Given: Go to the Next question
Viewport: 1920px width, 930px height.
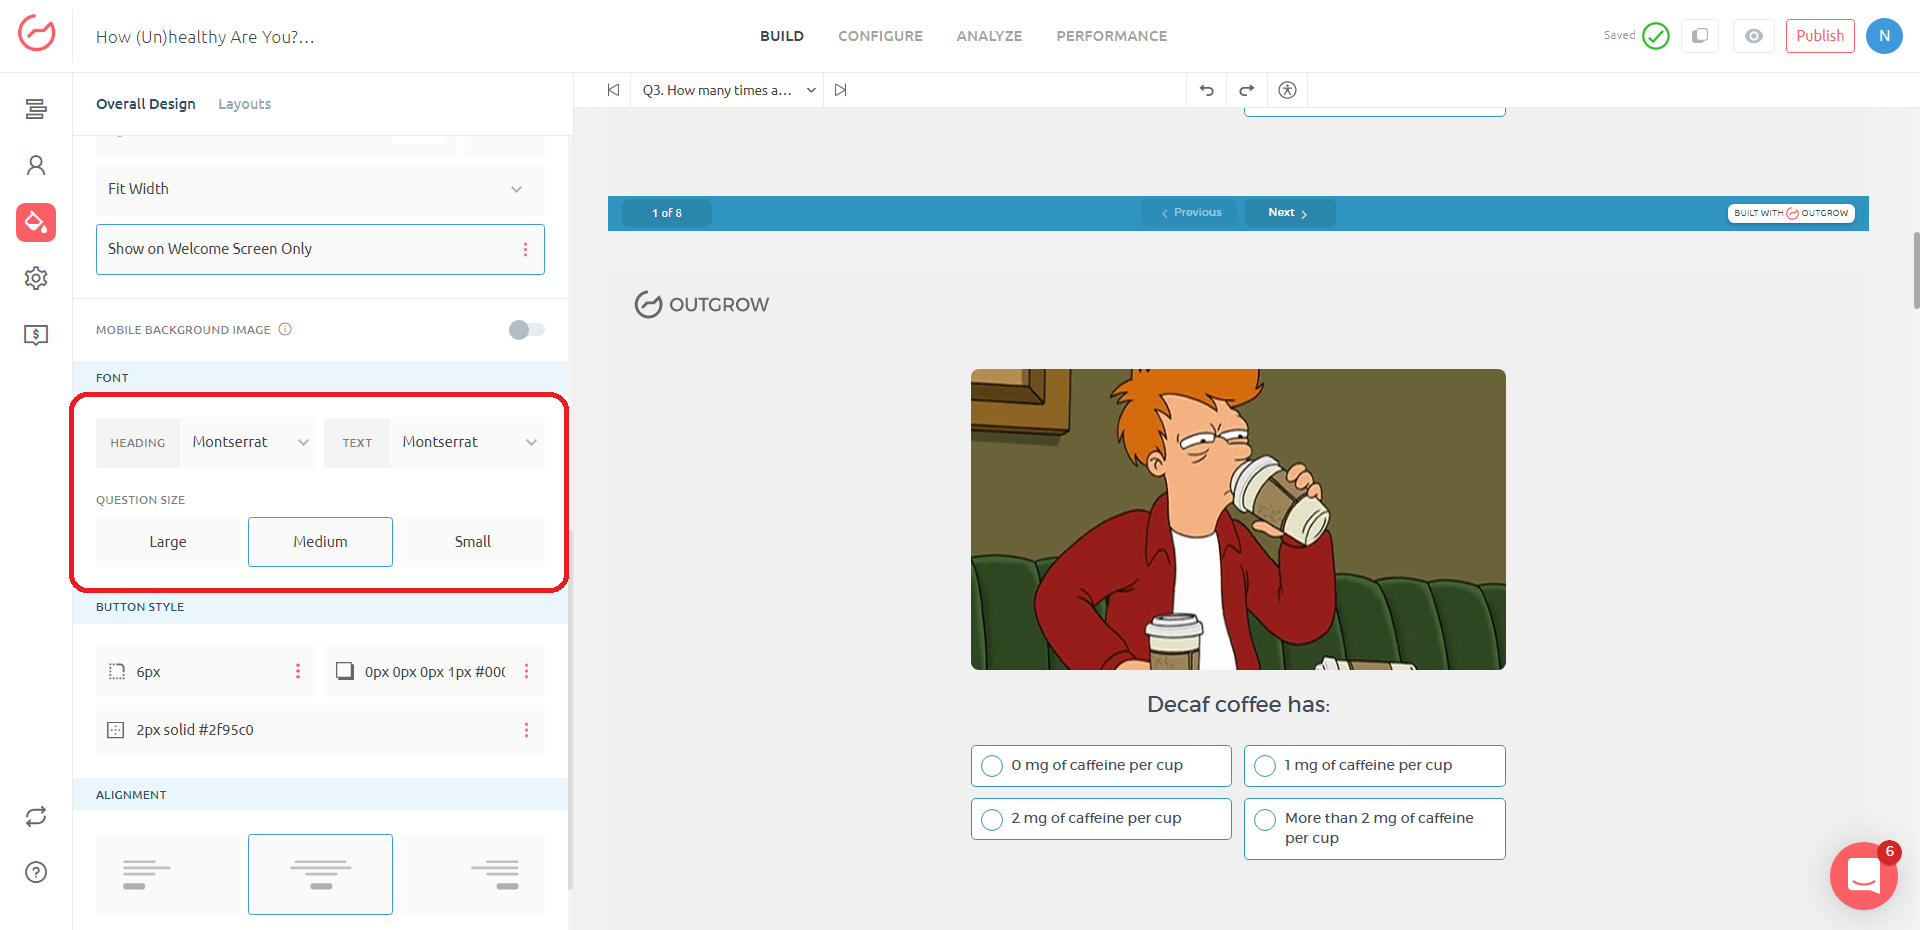Looking at the screenshot, I should pos(1289,213).
